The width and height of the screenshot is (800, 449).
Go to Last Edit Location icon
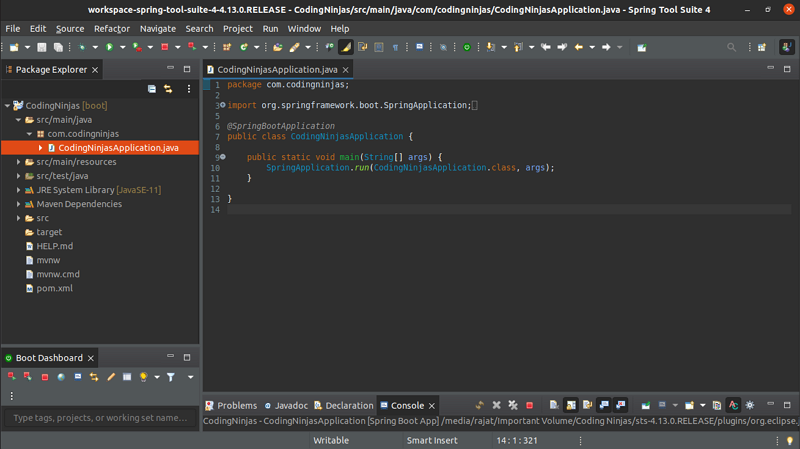(x=545, y=47)
